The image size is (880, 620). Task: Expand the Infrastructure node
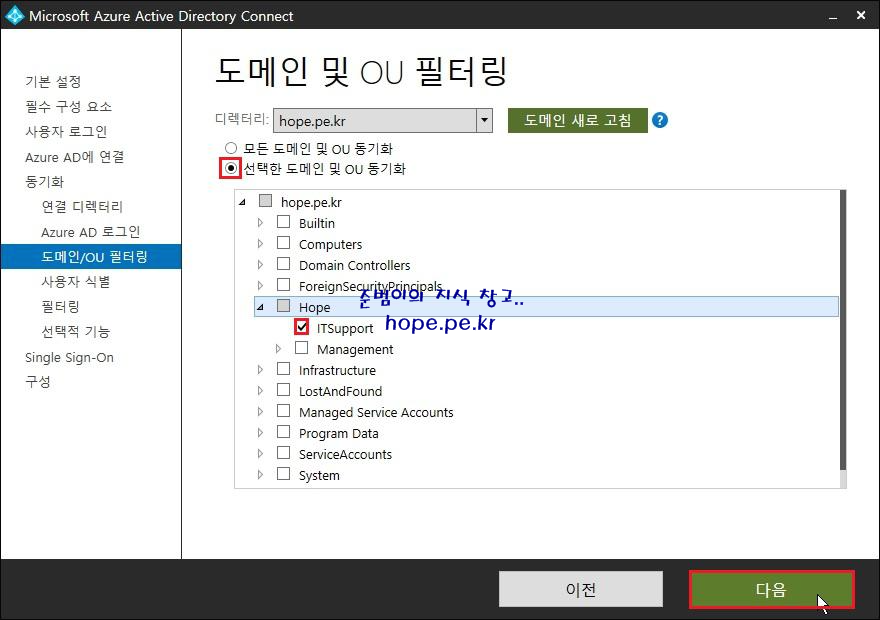click(260, 370)
